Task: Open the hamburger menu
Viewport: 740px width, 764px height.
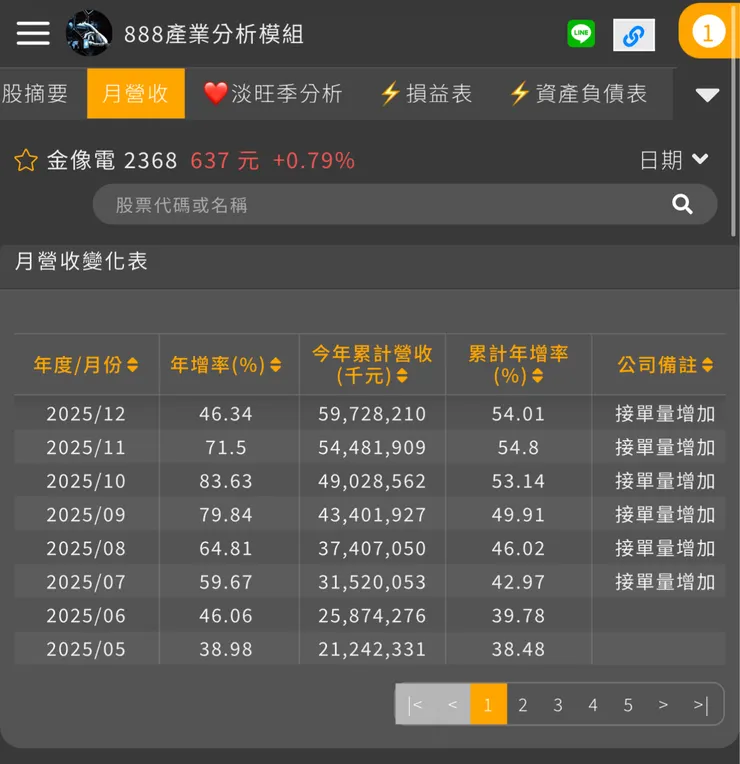Action: 33,34
